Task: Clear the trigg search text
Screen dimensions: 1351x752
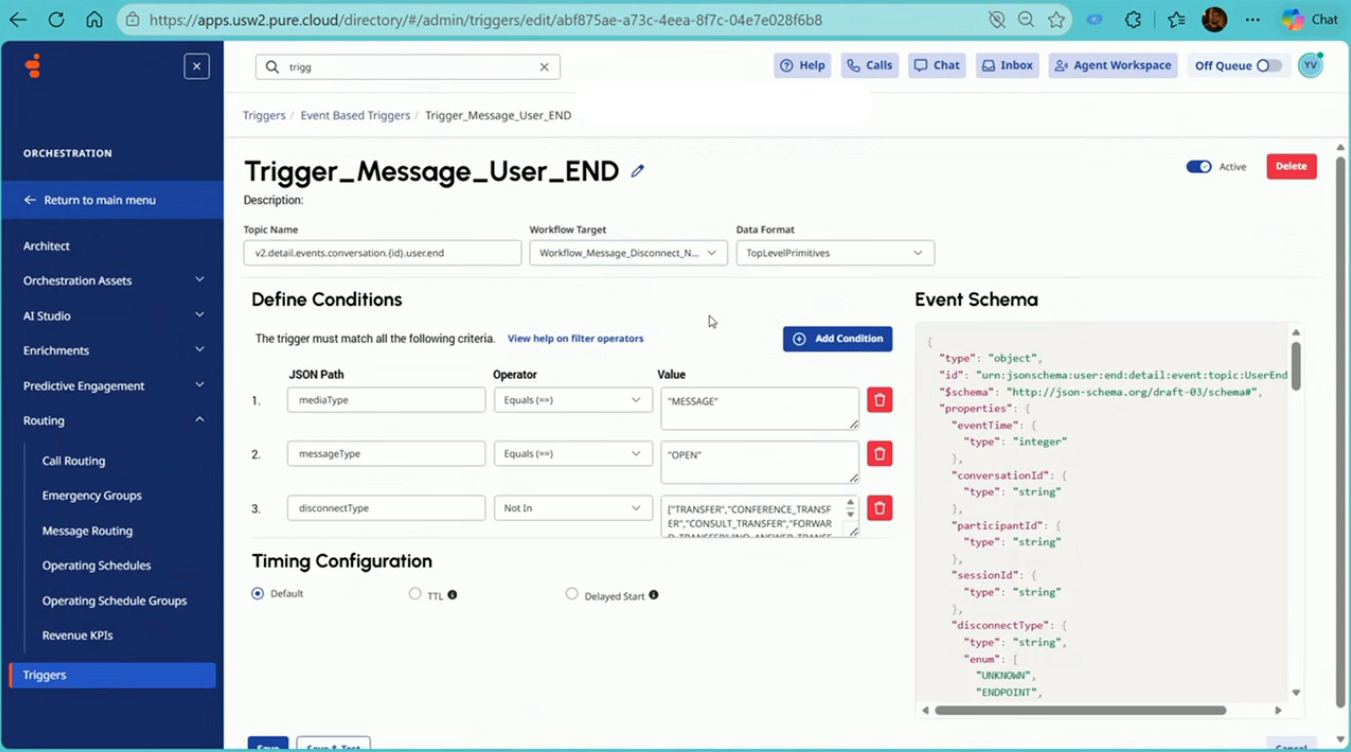Action: (x=544, y=67)
